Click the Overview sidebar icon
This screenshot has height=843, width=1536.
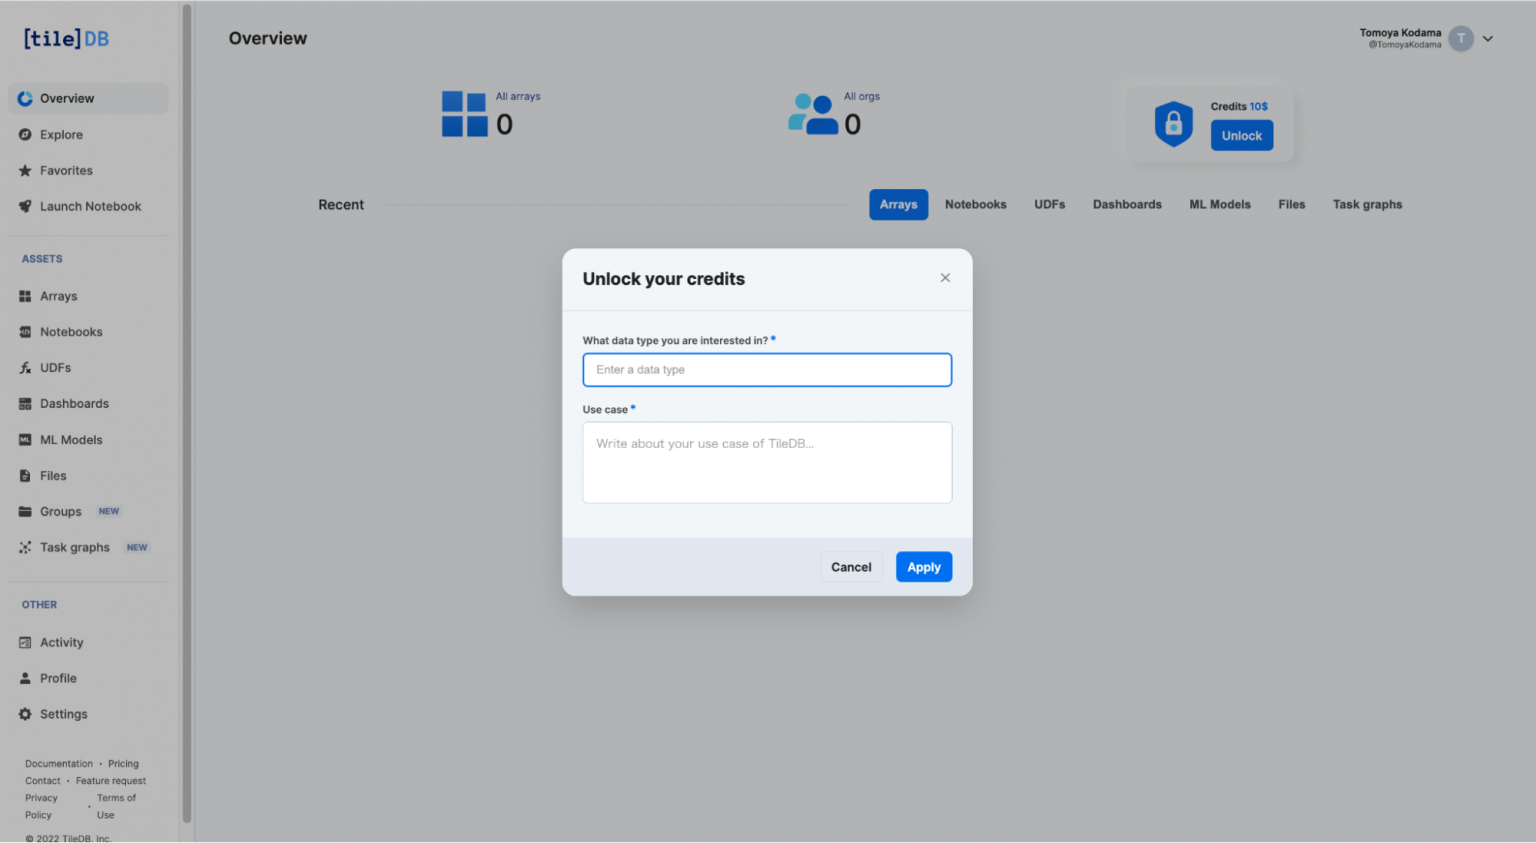(25, 99)
